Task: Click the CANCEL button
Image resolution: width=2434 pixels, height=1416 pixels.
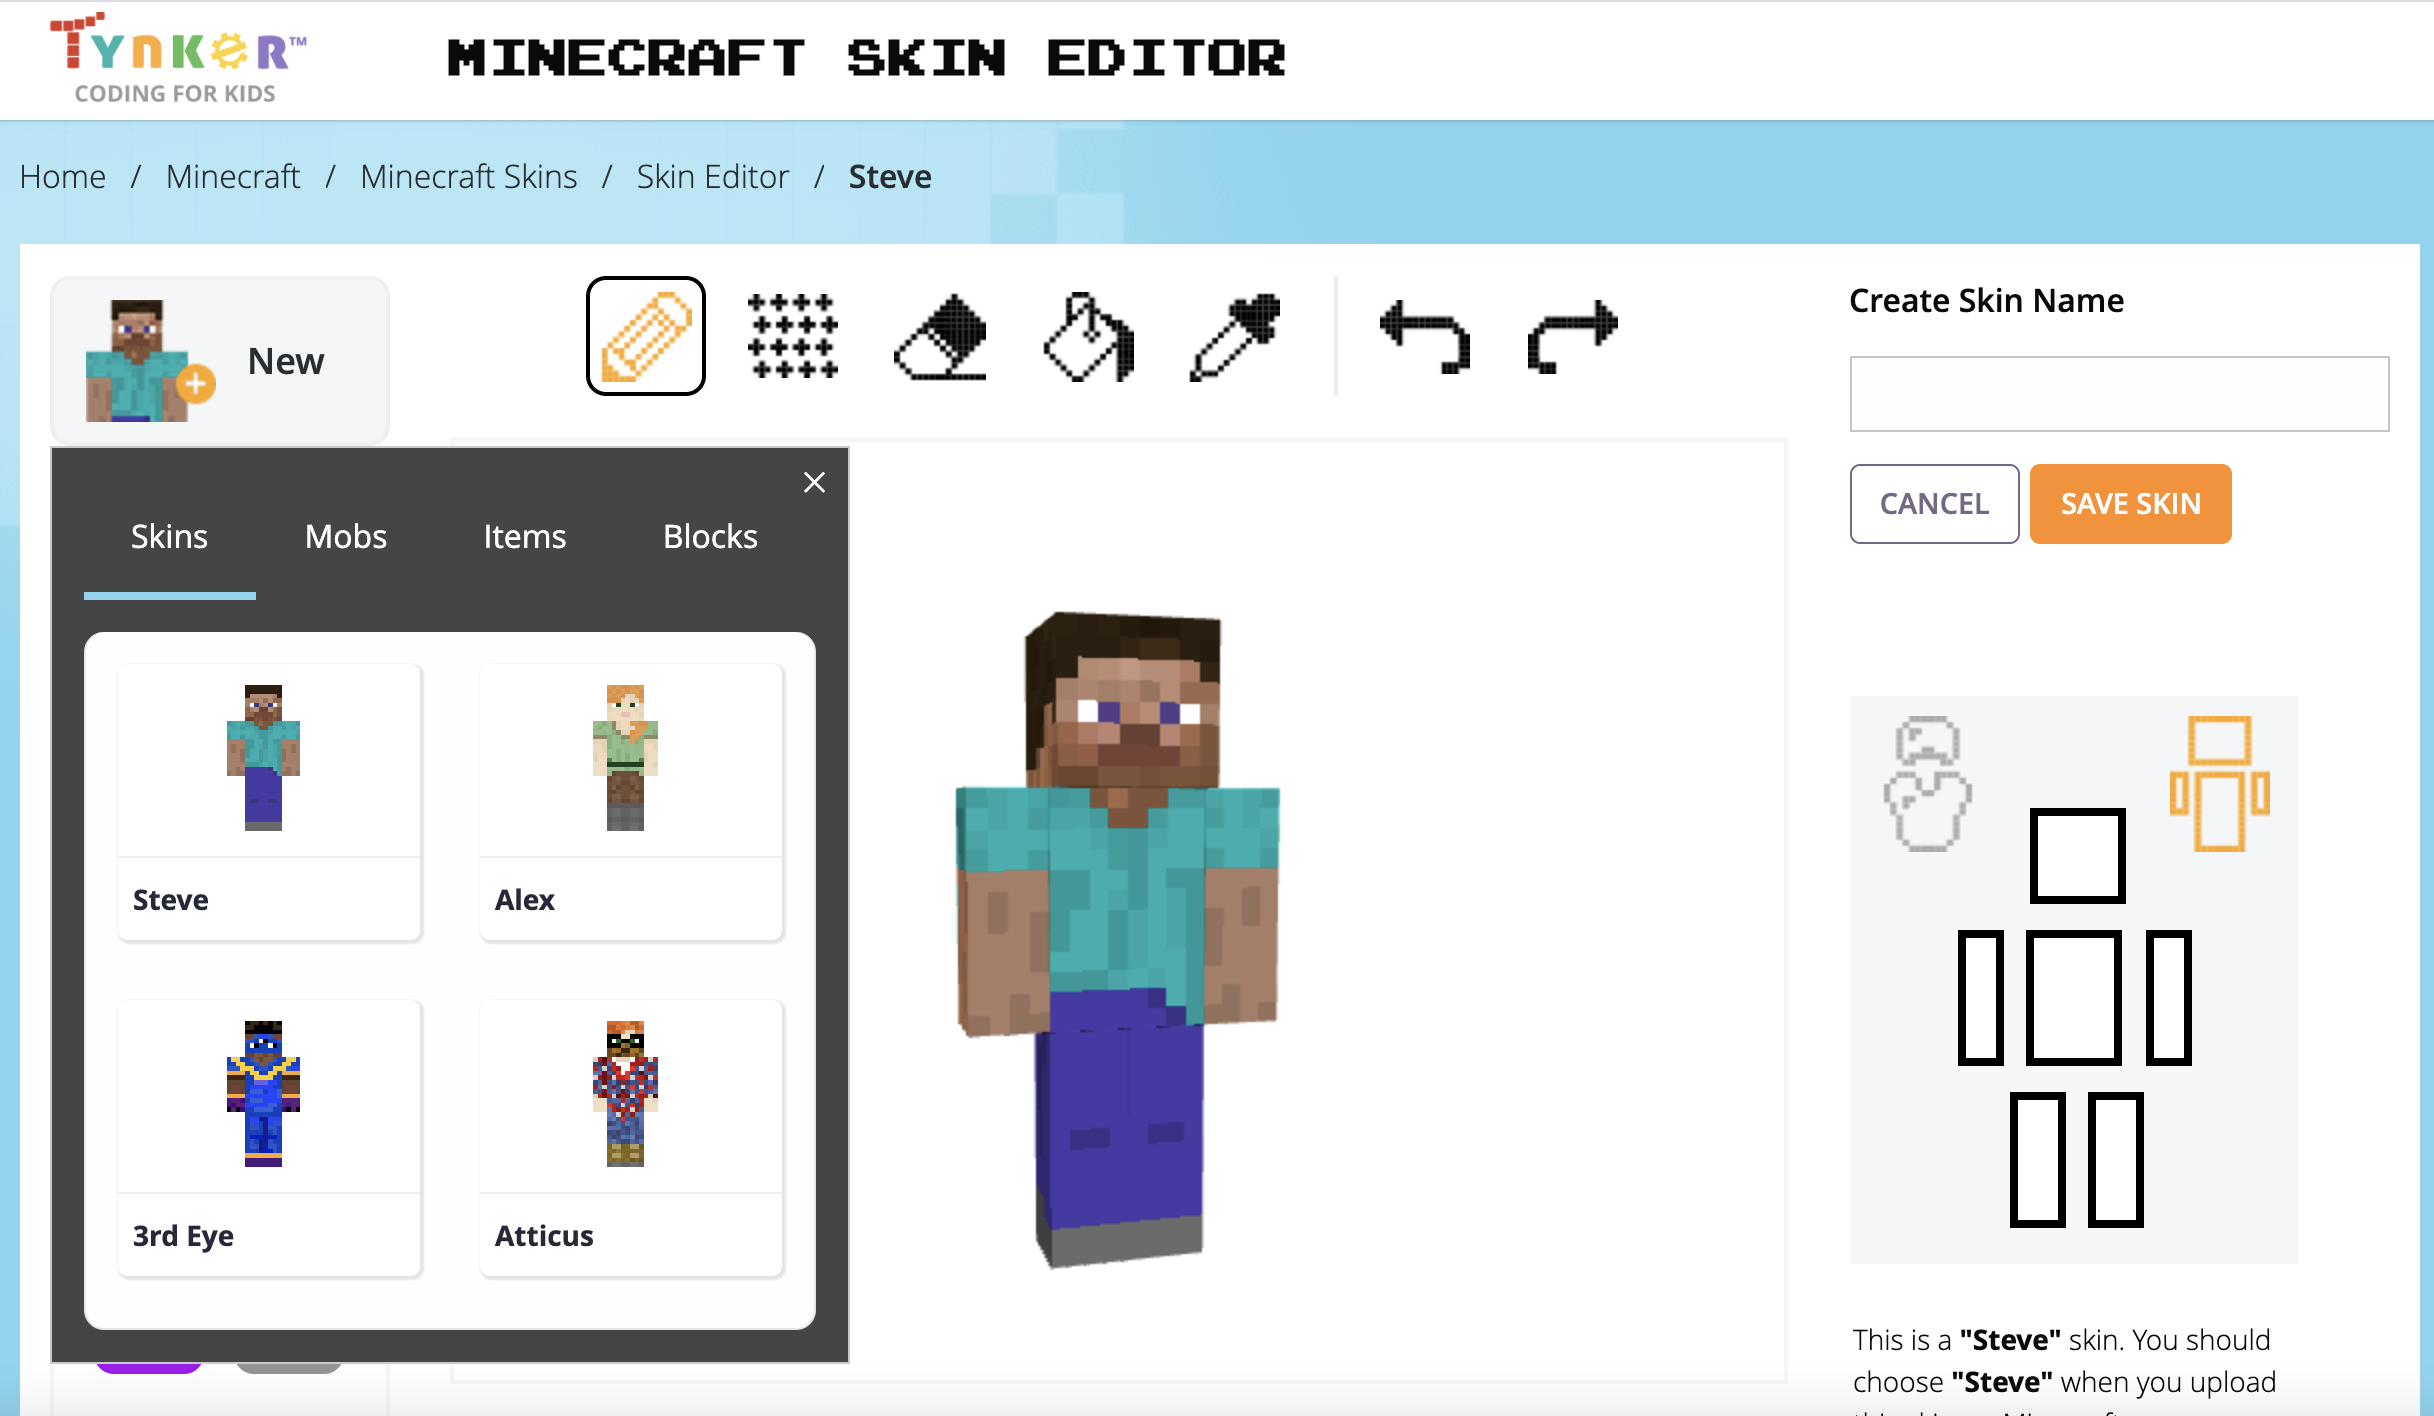Action: click(x=1934, y=504)
